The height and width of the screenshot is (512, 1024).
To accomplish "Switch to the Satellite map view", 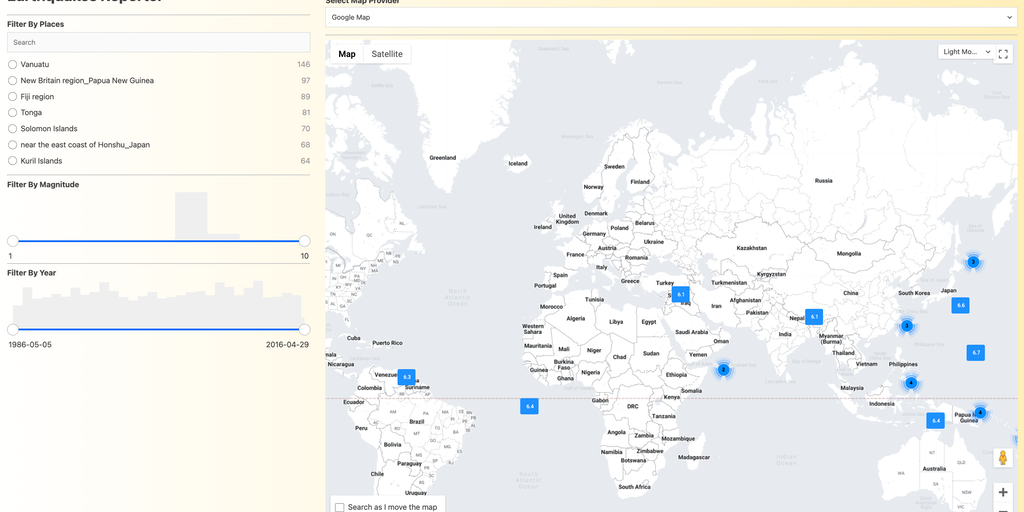I will coord(387,54).
